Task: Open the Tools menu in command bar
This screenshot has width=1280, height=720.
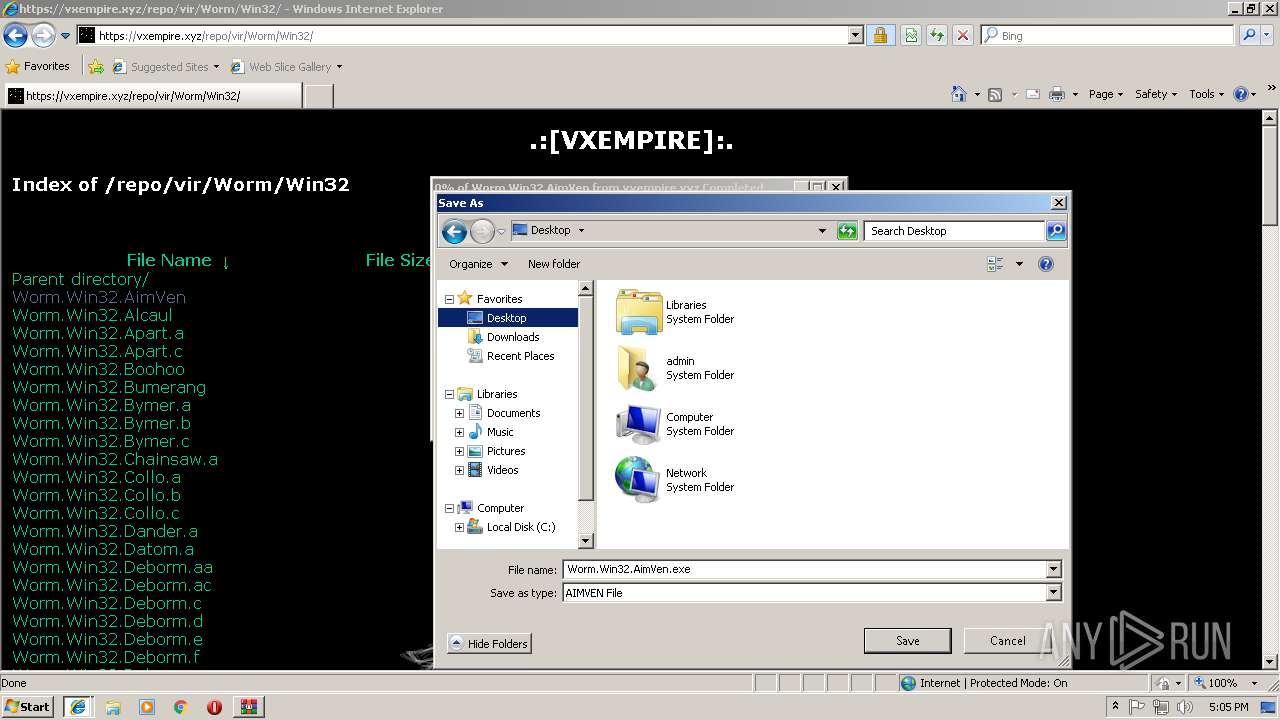Action: 1207,94
